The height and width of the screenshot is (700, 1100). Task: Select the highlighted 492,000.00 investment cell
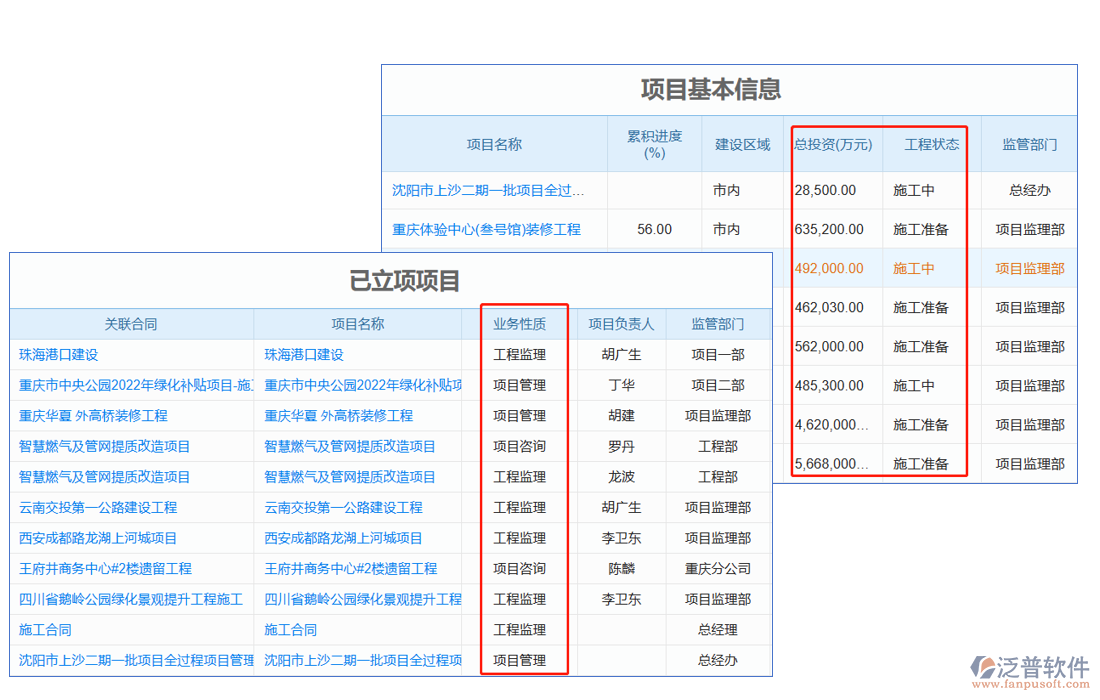point(829,268)
